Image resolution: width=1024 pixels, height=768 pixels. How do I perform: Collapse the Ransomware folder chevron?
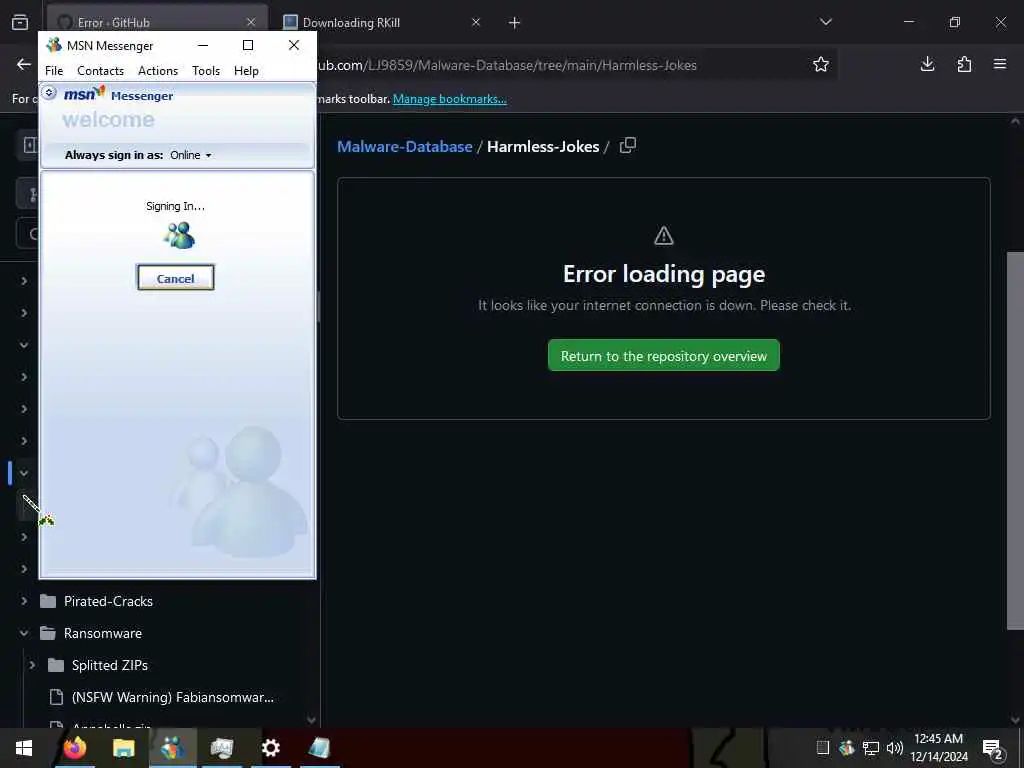pos(24,633)
